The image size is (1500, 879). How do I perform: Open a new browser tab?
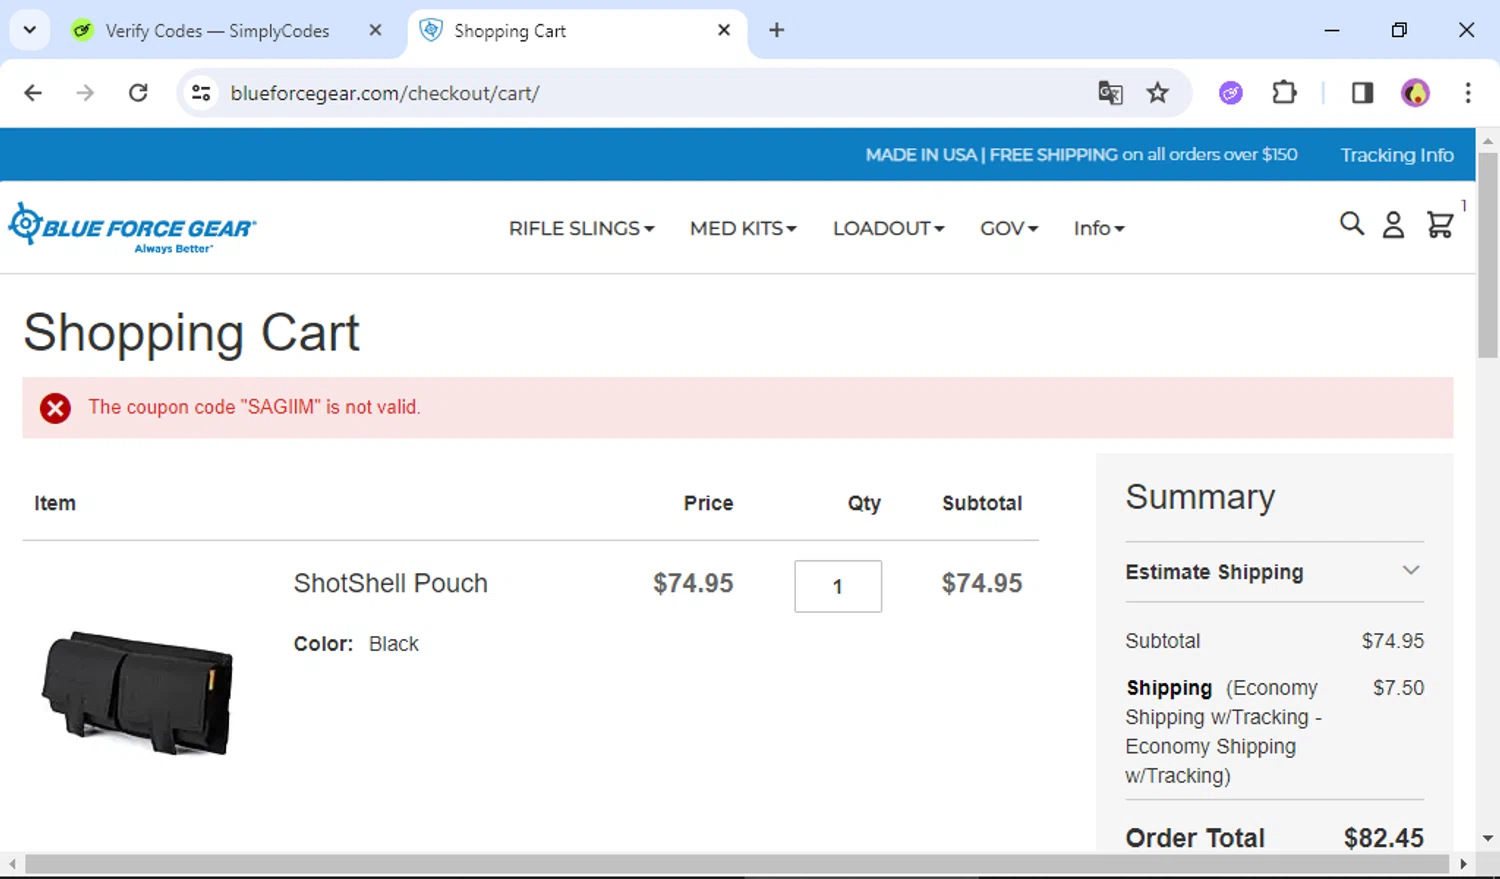pyautogui.click(x=777, y=30)
